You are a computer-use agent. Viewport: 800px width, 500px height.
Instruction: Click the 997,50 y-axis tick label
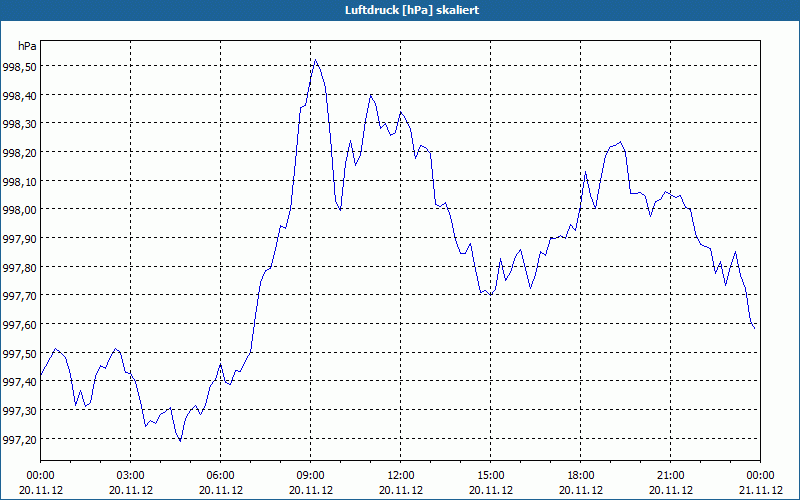18,353
